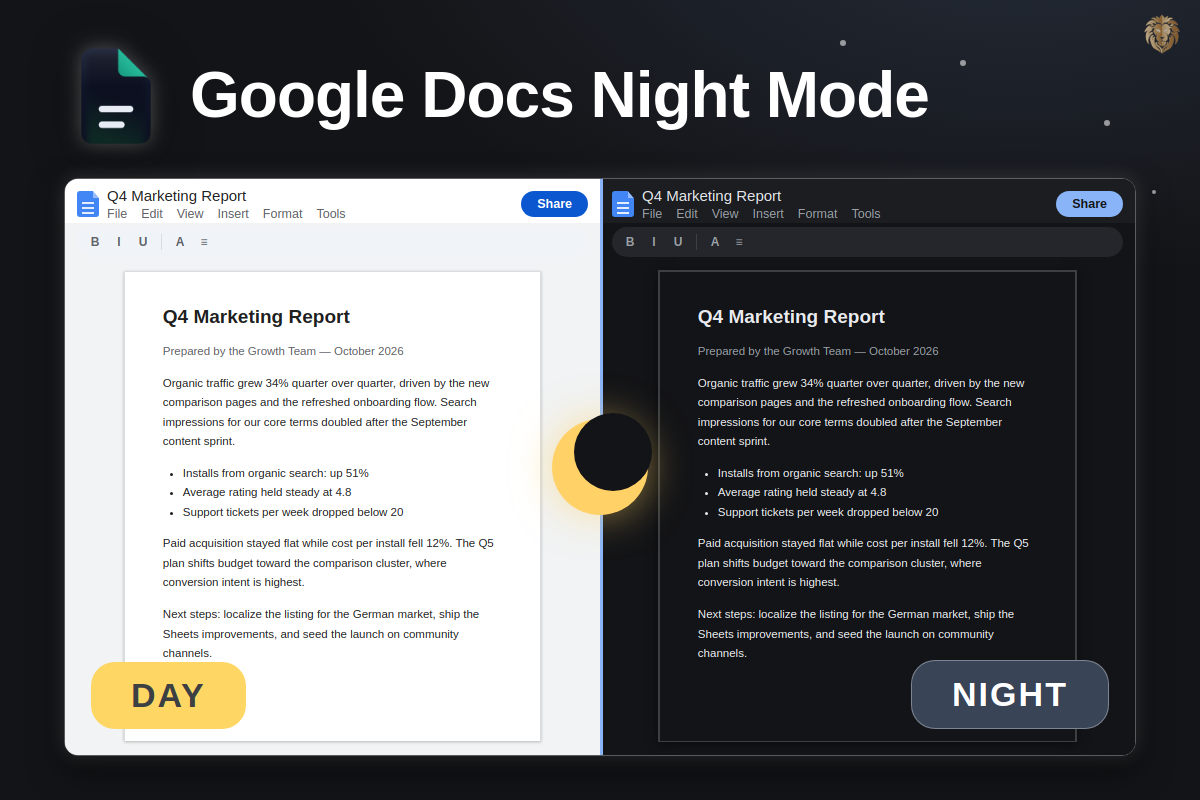Open text color A in the day pane toolbar
Viewport: 1200px width, 800px height.
(180, 242)
